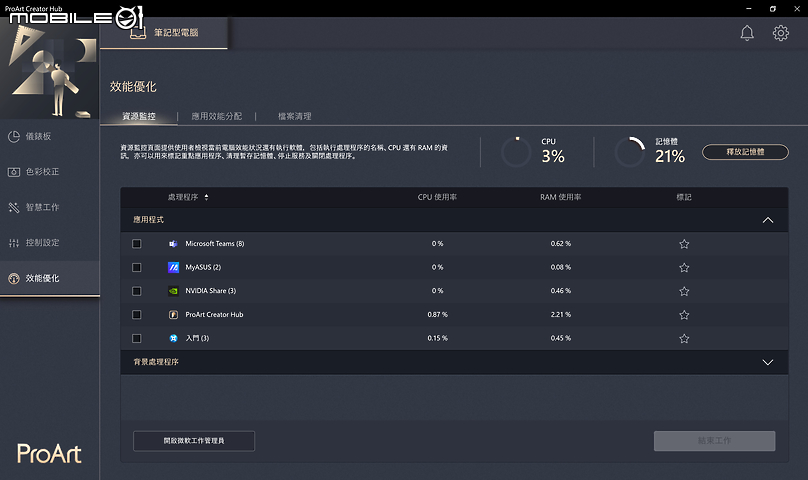Click the ProArt logo in the sidebar
This screenshot has height=480, width=808.
click(x=49, y=454)
